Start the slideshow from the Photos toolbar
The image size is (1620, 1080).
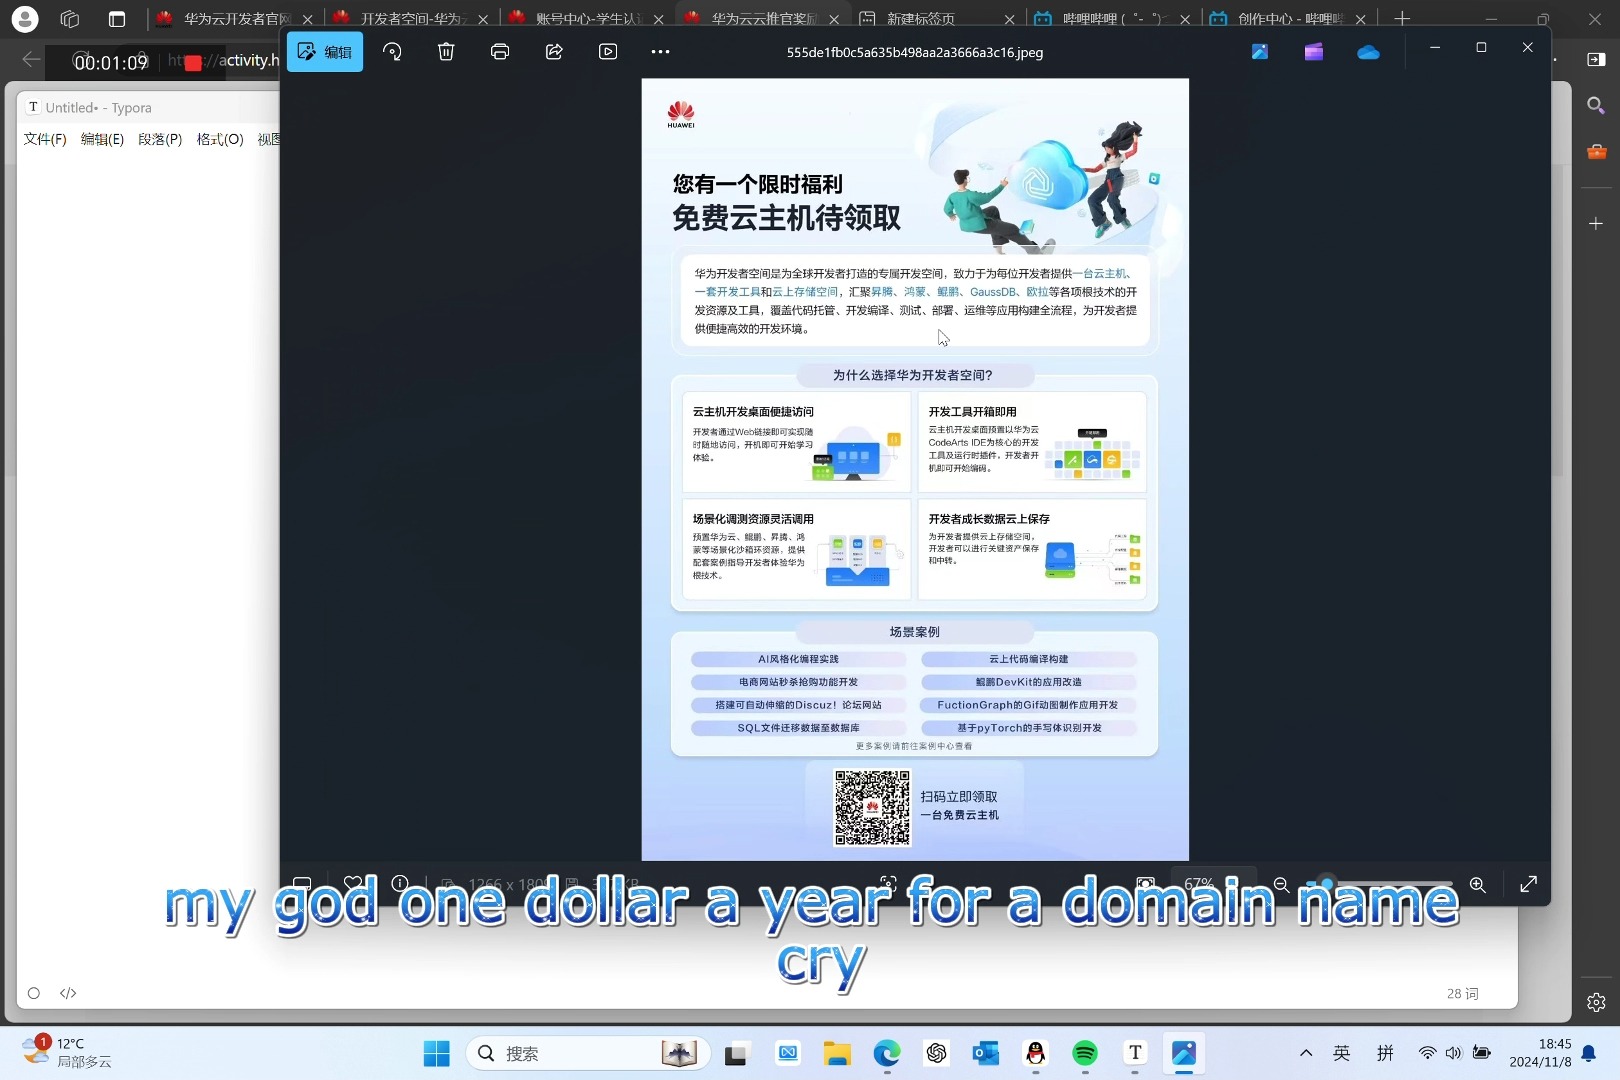click(608, 52)
